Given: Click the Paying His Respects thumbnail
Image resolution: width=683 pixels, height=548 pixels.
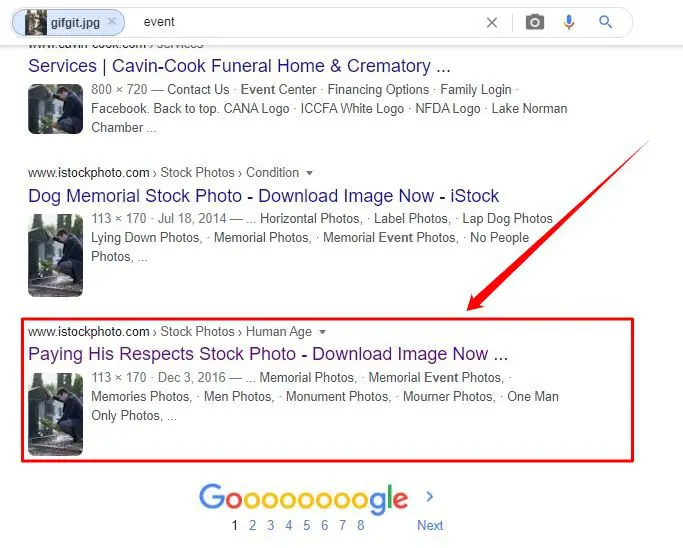Looking at the screenshot, I should pos(55,414).
